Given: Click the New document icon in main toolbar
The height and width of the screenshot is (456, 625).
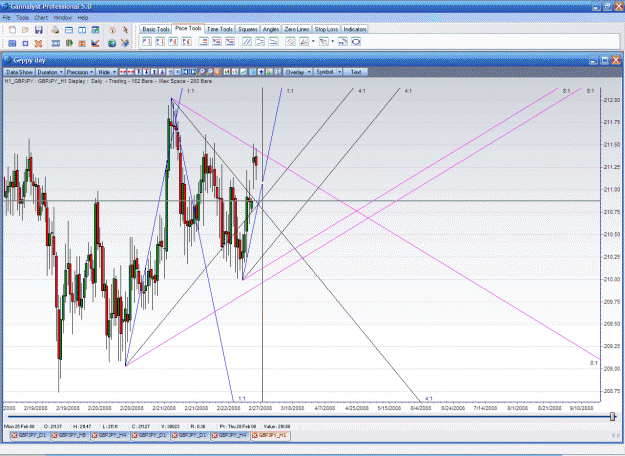Looking at the screenshot, I should (12, 30).
